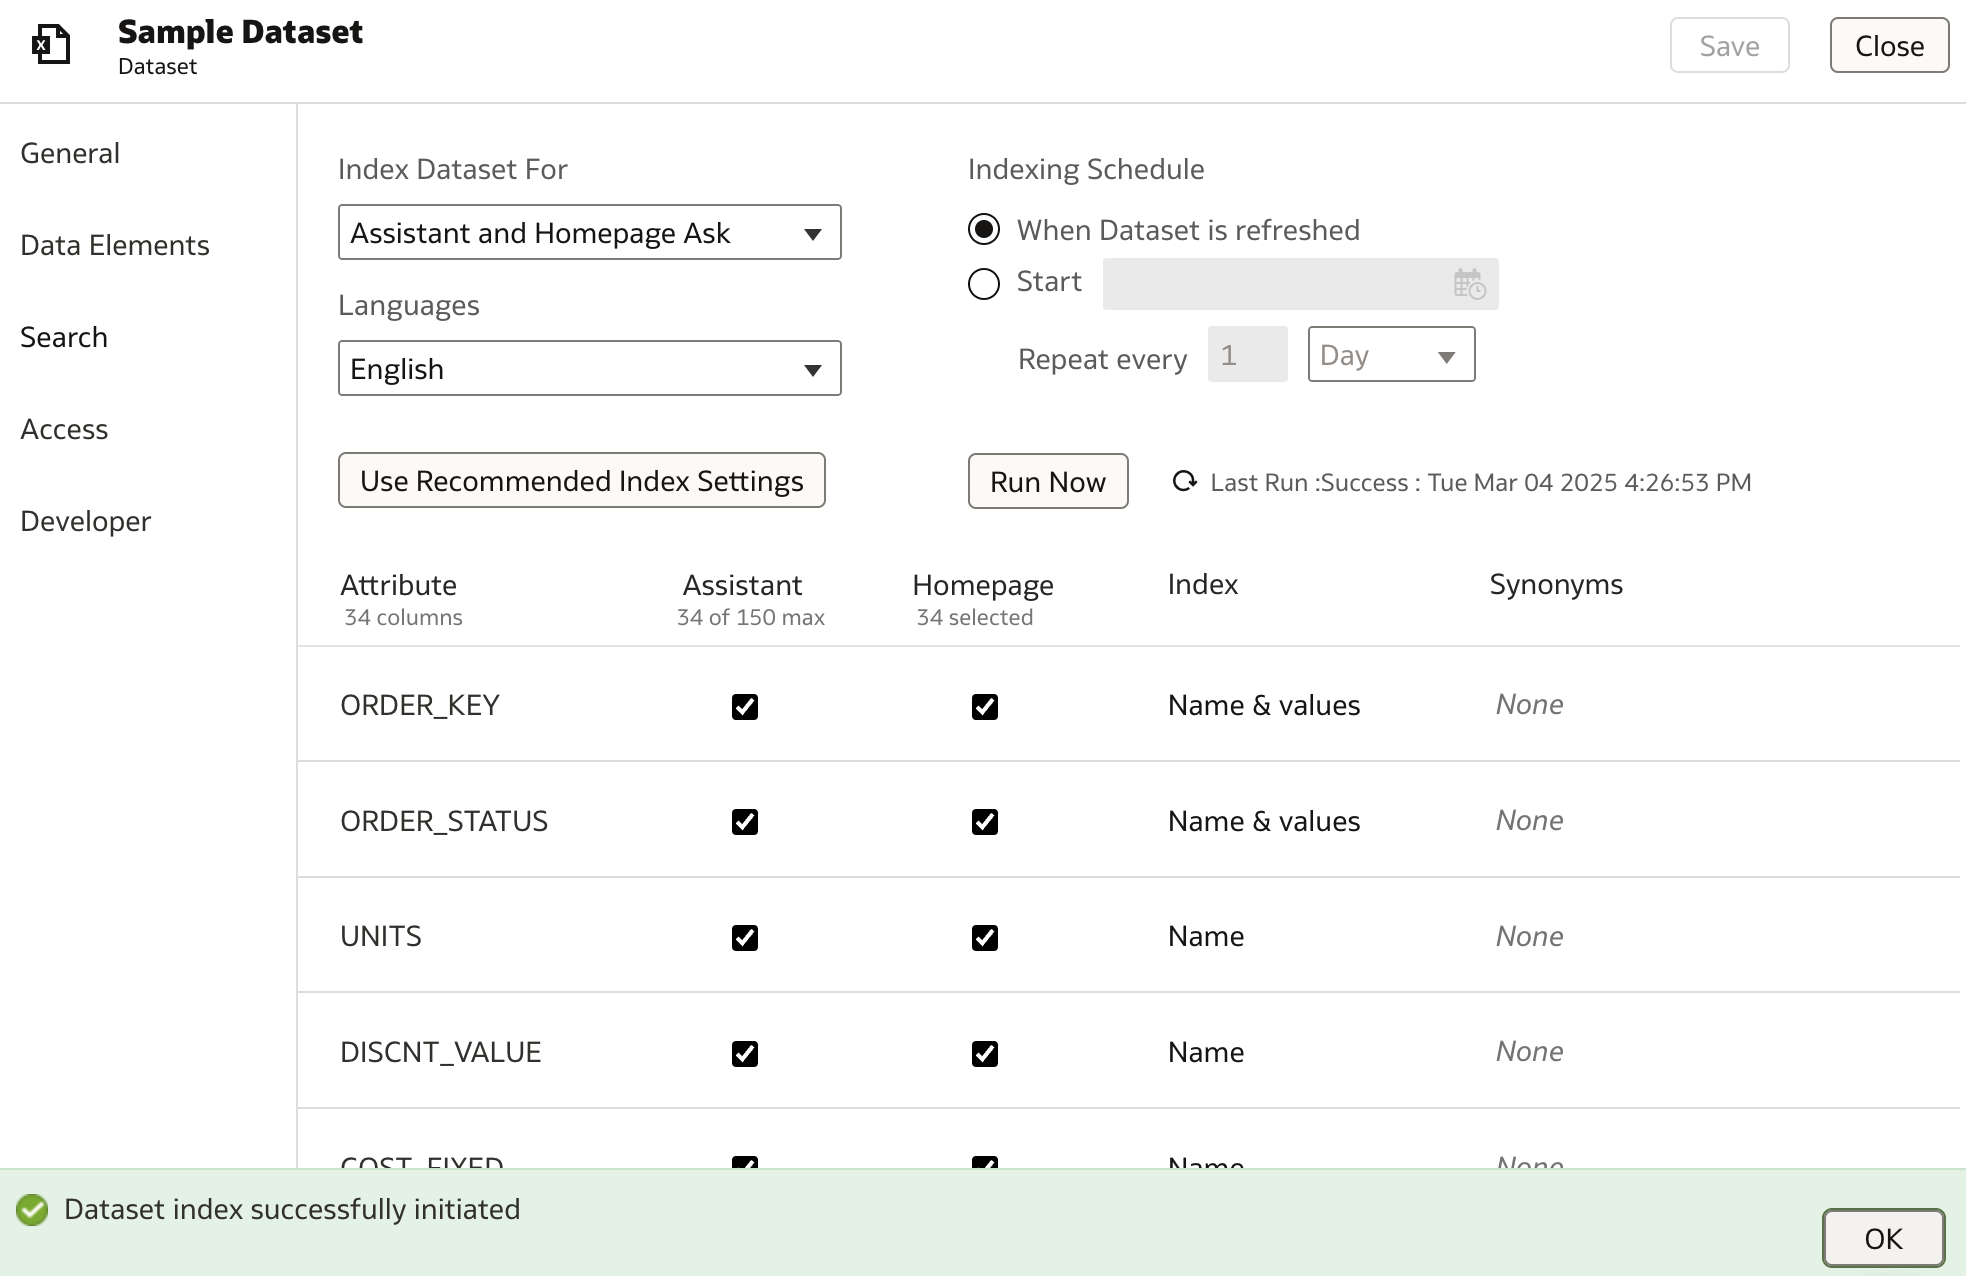Toggle Homepage checkbox for DISCNT_VALUE
This screenshot has height=1276, width=1966.
(x=985, y=1054)
